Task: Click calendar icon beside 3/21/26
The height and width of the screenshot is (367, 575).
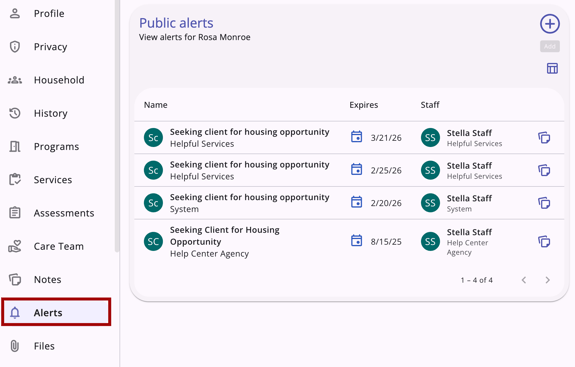Action: click(356, 137)
